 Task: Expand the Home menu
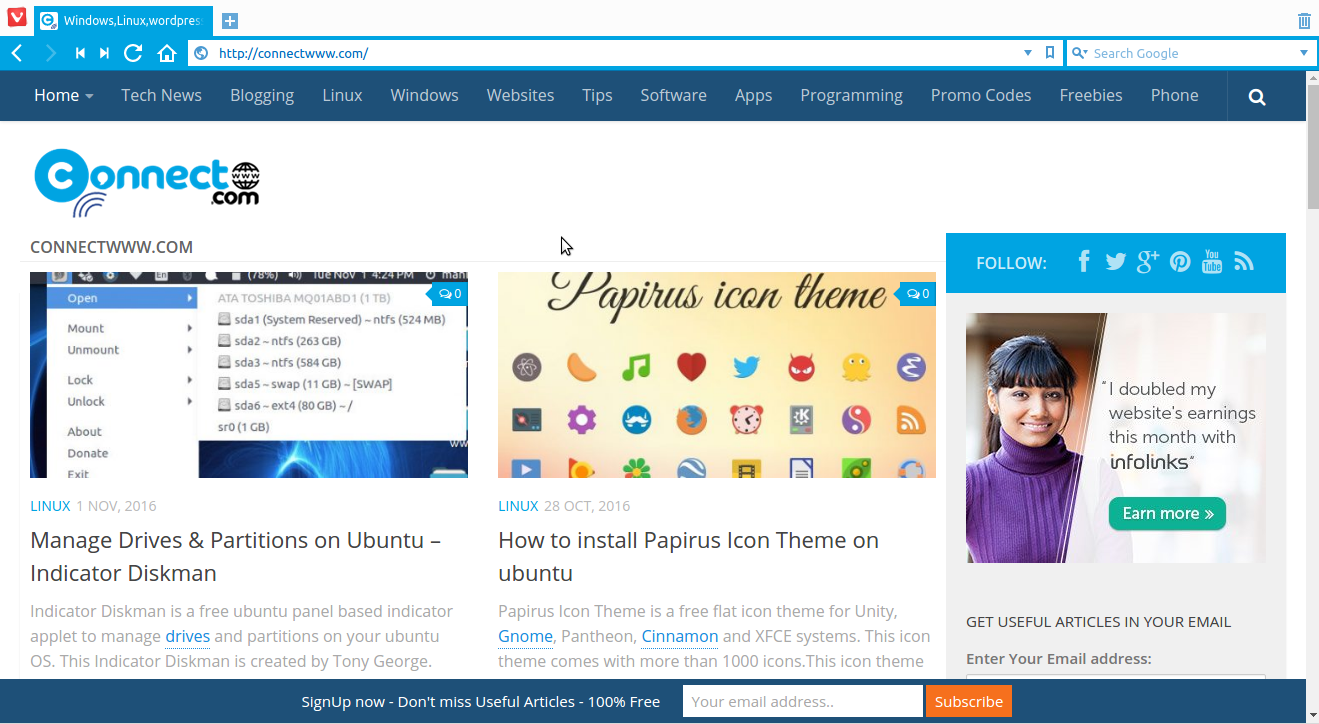click(64, 96)
